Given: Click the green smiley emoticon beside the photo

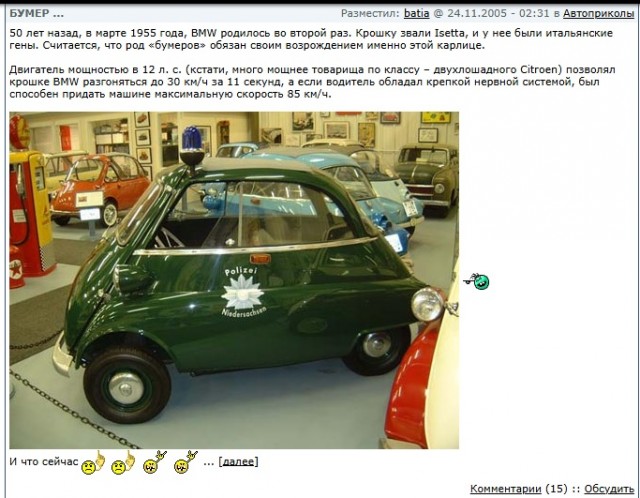Looking at the screenshot, I should coord(477,281).
